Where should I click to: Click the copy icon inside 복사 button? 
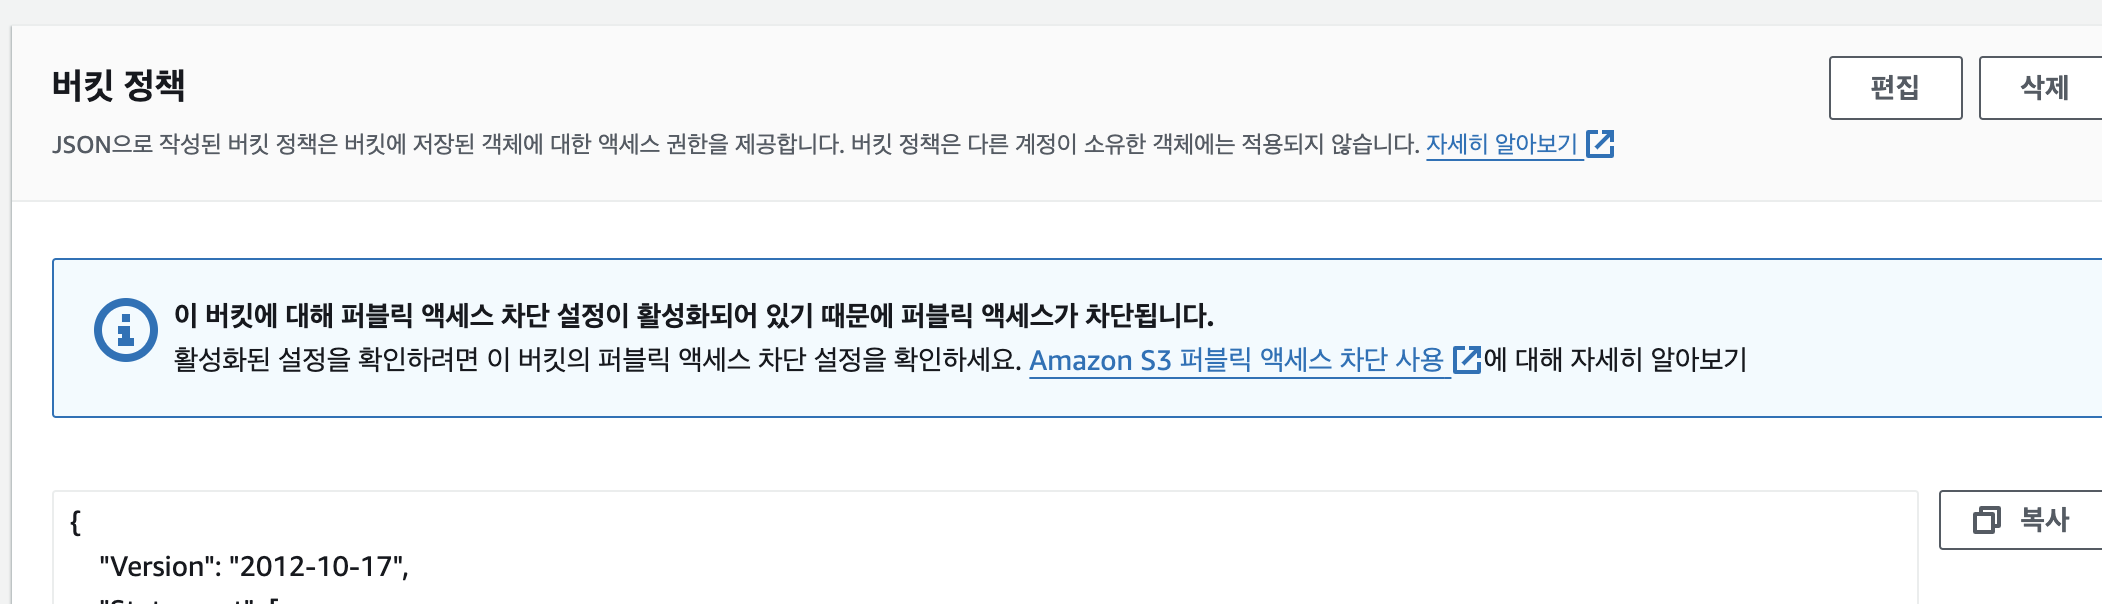pyautogui.click(x=1986, y=520)
